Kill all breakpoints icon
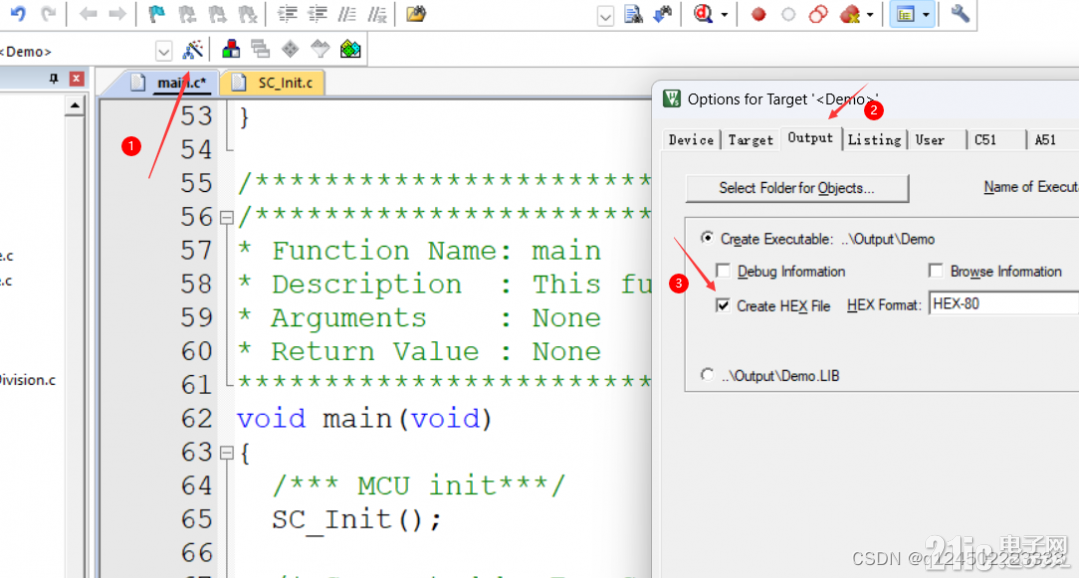This screenshot has height=578, width=1079. click(850, 14)
